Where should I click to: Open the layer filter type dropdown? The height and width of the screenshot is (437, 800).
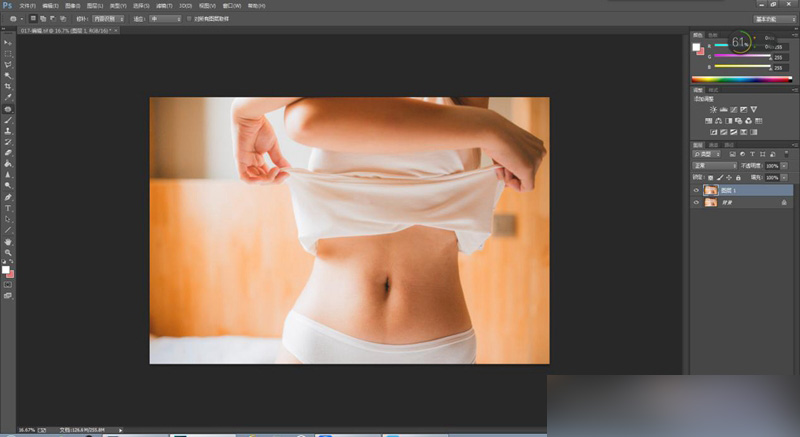707,154
